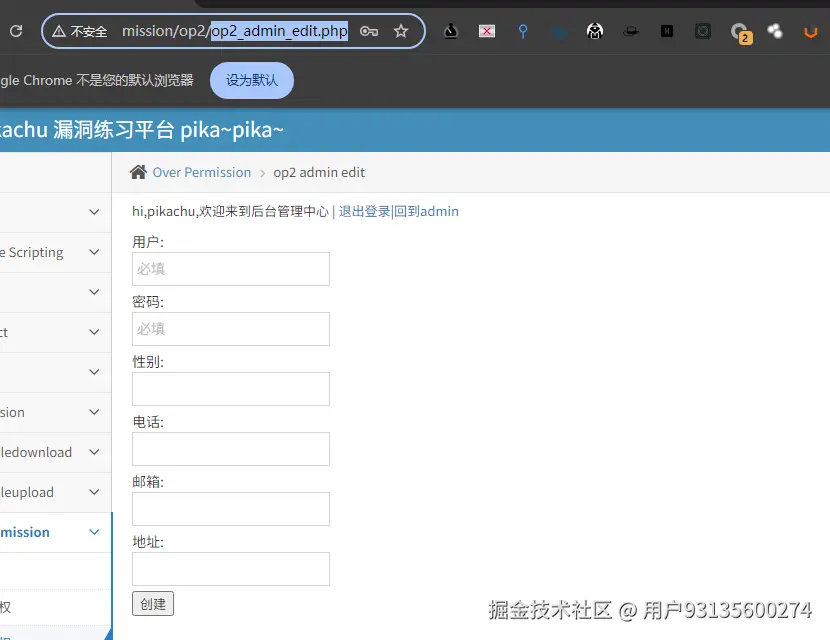Expand the 'sion' sidebar row chevron
The width and height of the screenshot is (830, 640).
pos(94,412)
